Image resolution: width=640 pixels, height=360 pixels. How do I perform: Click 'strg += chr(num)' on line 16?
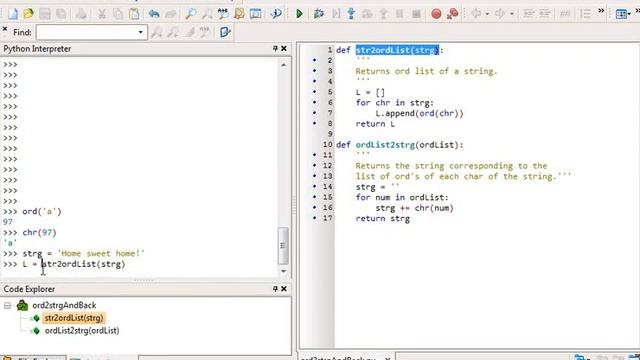(414, 208)
